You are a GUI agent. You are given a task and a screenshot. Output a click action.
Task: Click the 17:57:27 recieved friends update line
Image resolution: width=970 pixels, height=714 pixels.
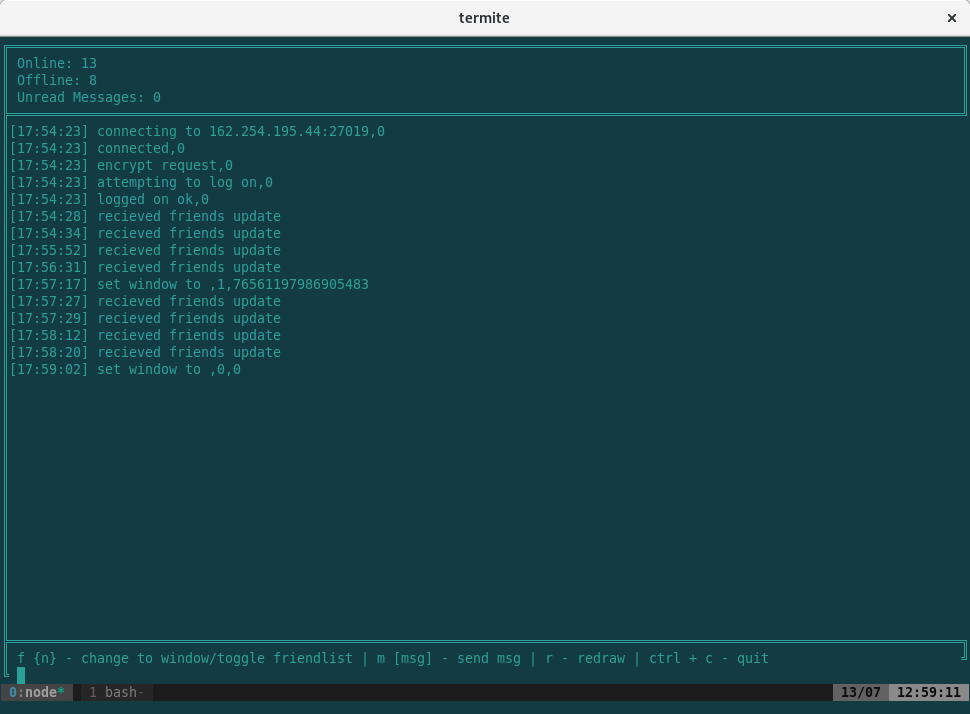(x=145, y=301)
